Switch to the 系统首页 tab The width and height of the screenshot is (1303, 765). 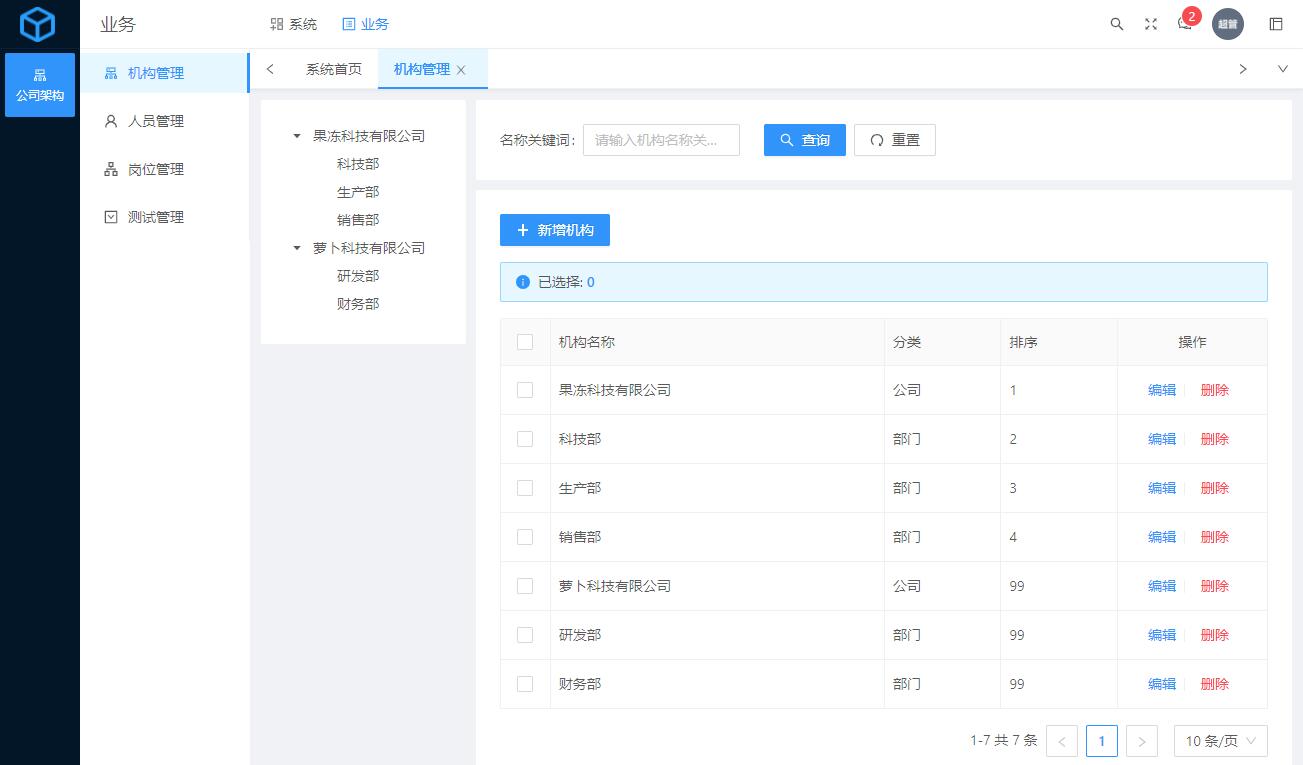coord(336,69)
